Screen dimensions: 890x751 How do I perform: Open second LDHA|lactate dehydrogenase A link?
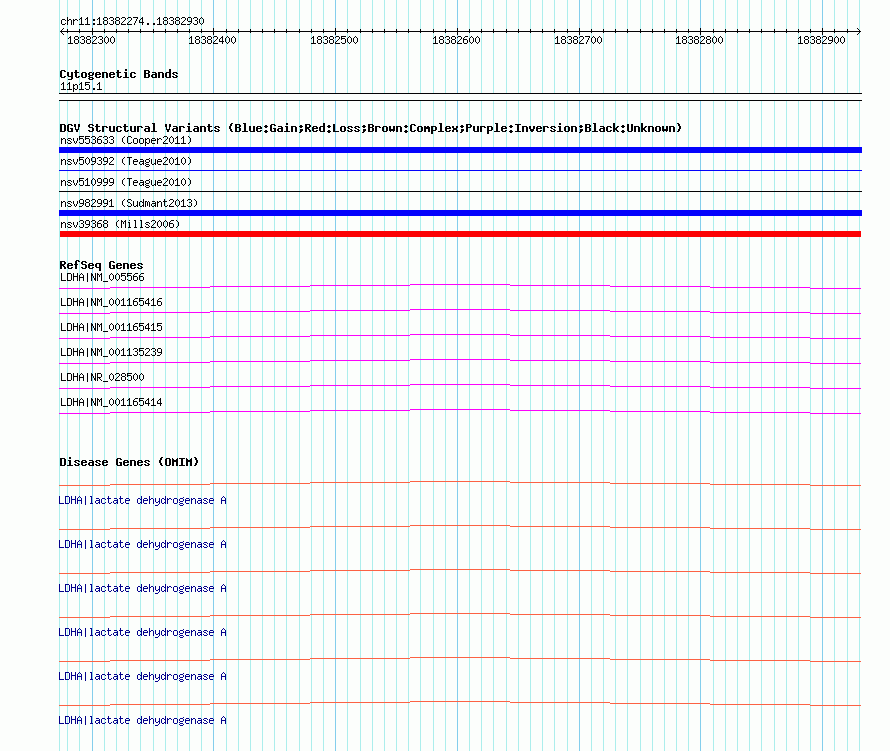142,544
